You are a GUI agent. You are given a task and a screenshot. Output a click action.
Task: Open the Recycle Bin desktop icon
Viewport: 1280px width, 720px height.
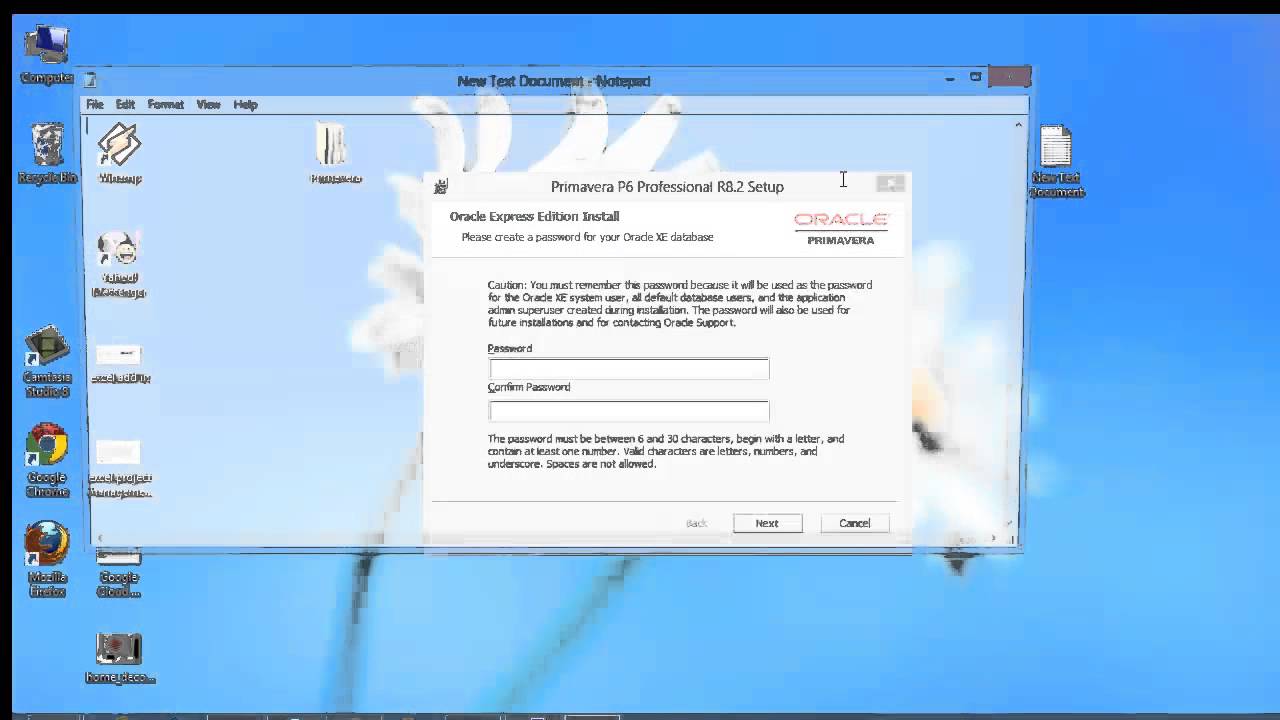[x=47, y=153]
